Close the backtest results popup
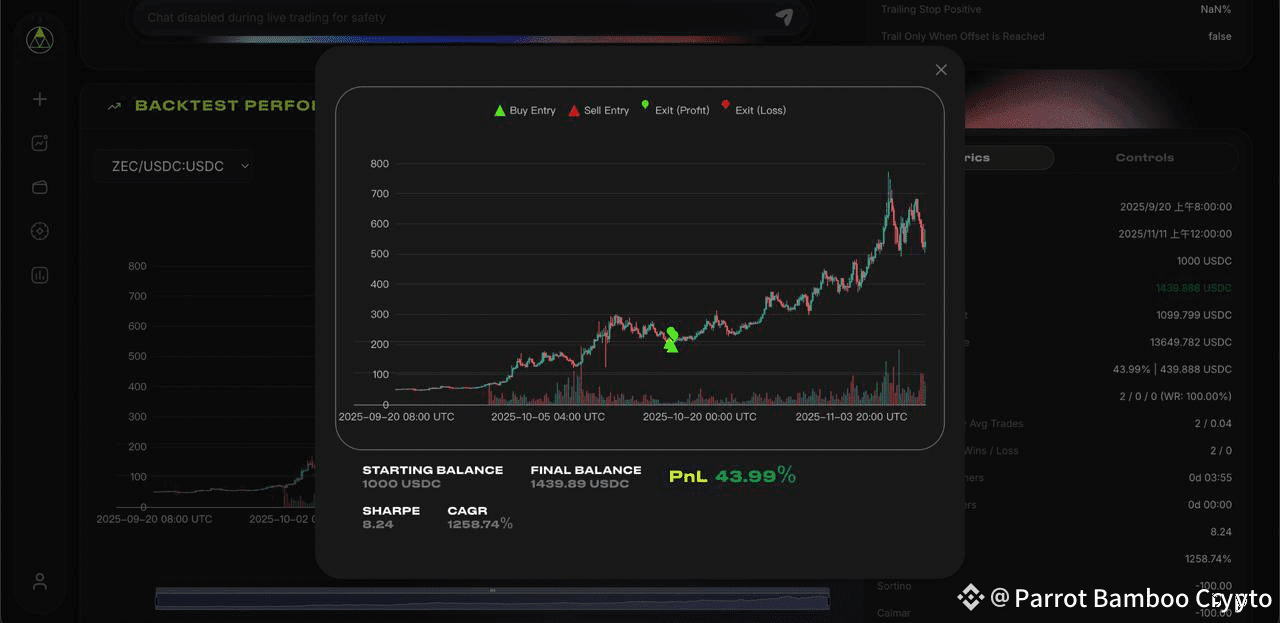 pos(940,69)
